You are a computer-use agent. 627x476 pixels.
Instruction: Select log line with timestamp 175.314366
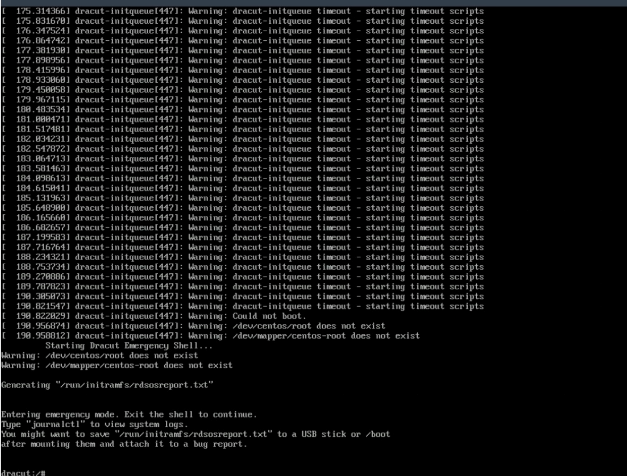(x=243, y=11)
